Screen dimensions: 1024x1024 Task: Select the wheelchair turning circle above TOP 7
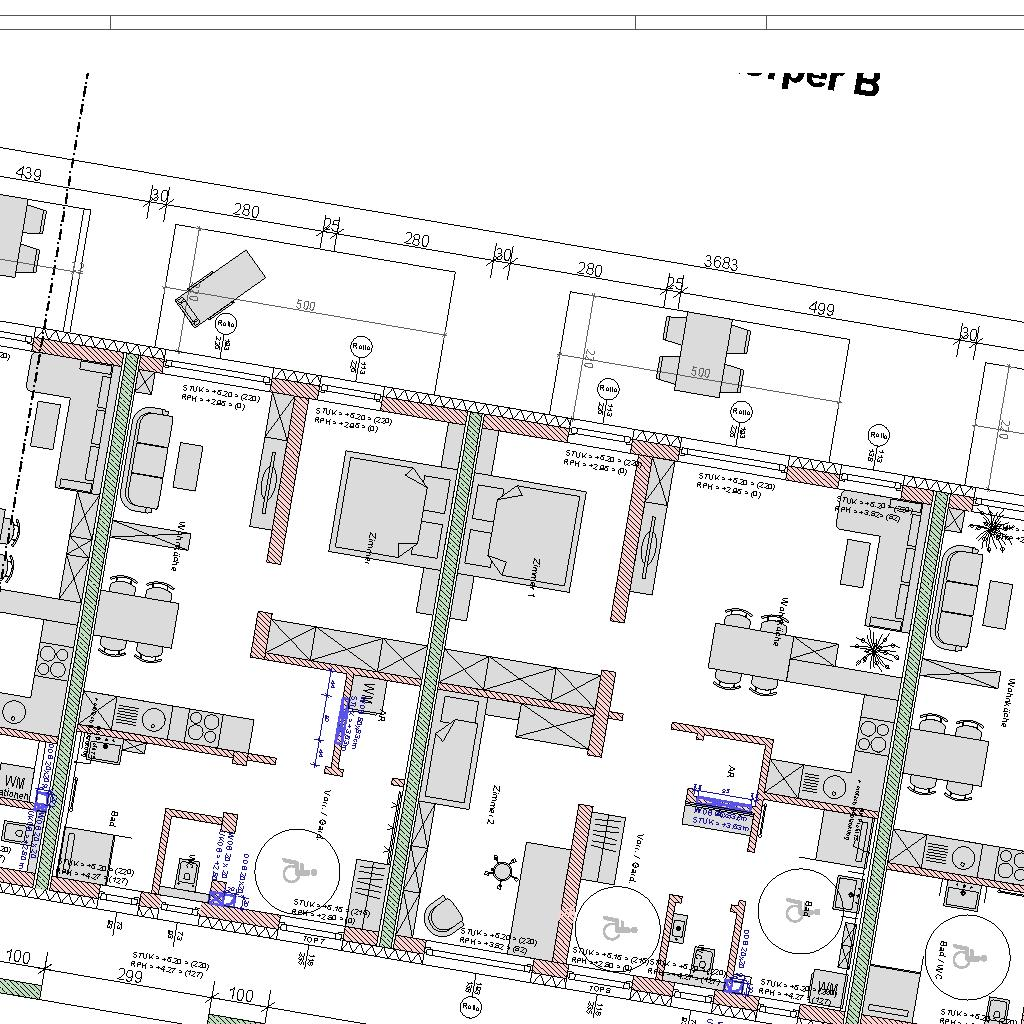click(x=297, y=870)
